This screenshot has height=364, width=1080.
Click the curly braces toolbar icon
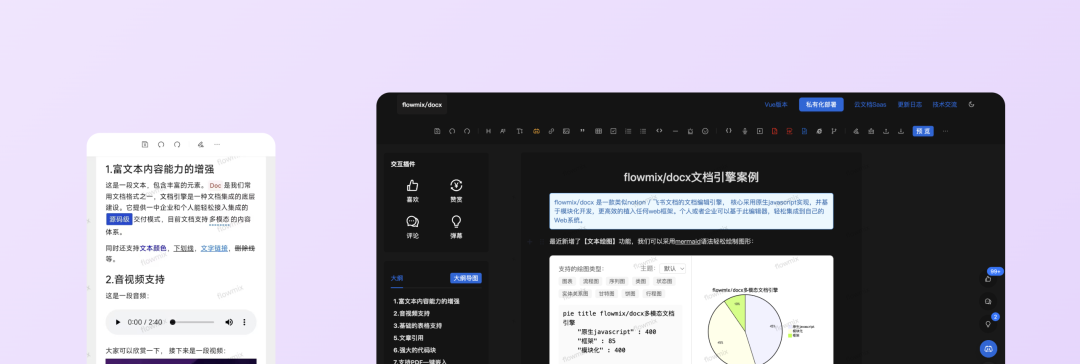coord(729,130)
